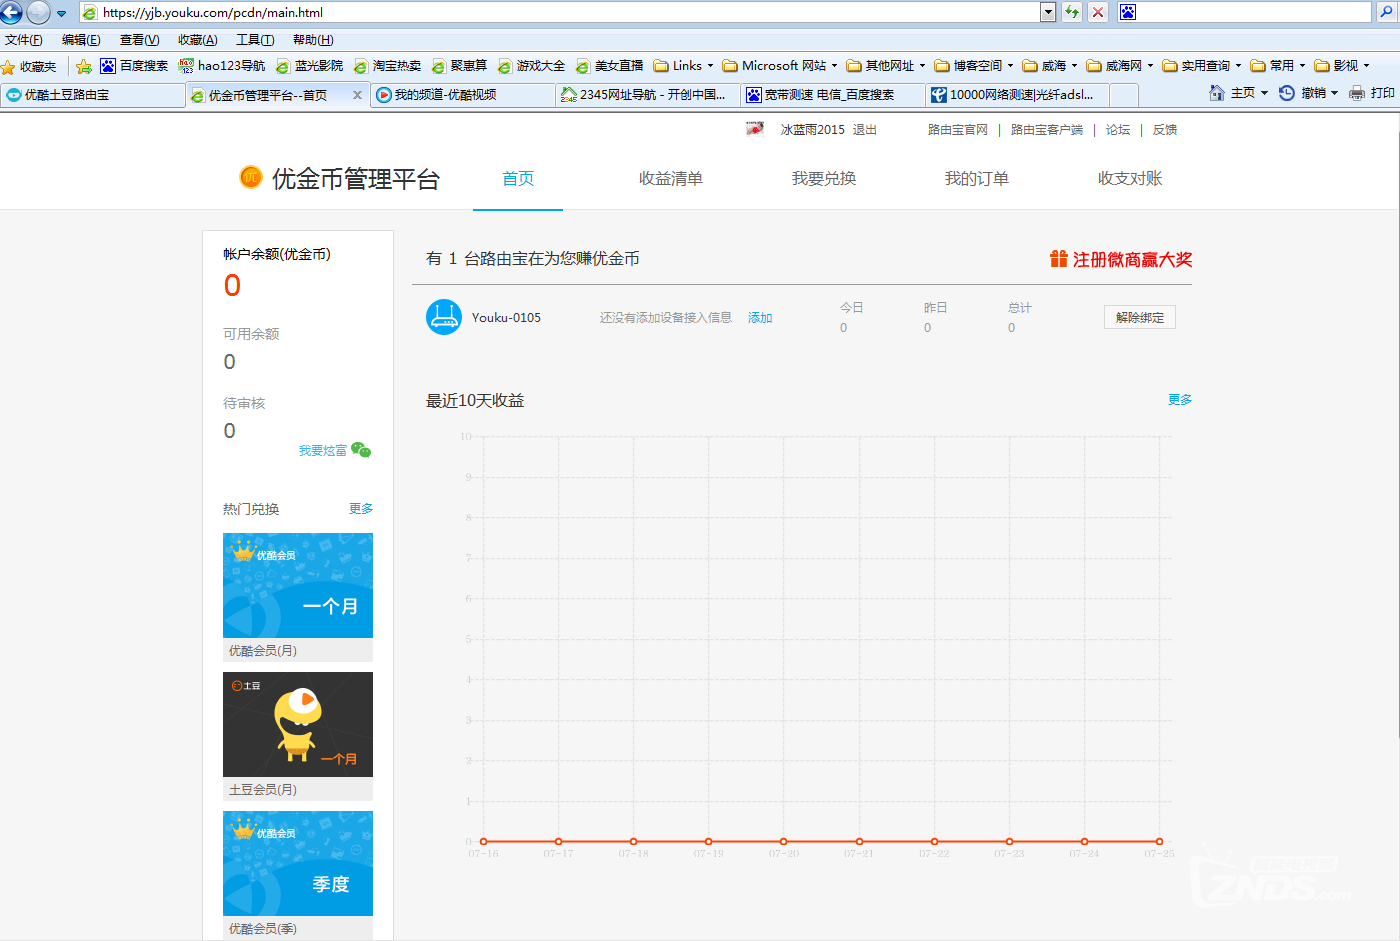
Task: Switch to the 宽带测速 电信_百度搜索 tab
Action: coord(832,95)
